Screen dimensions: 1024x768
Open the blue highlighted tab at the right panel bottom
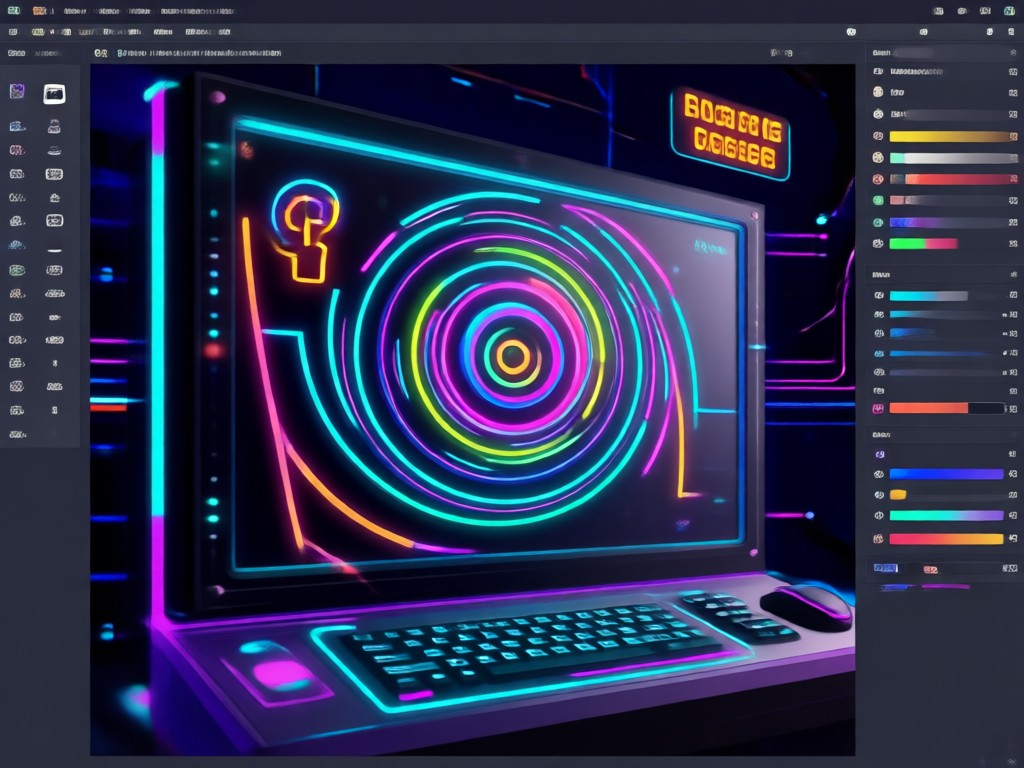(x=886, y=568)
